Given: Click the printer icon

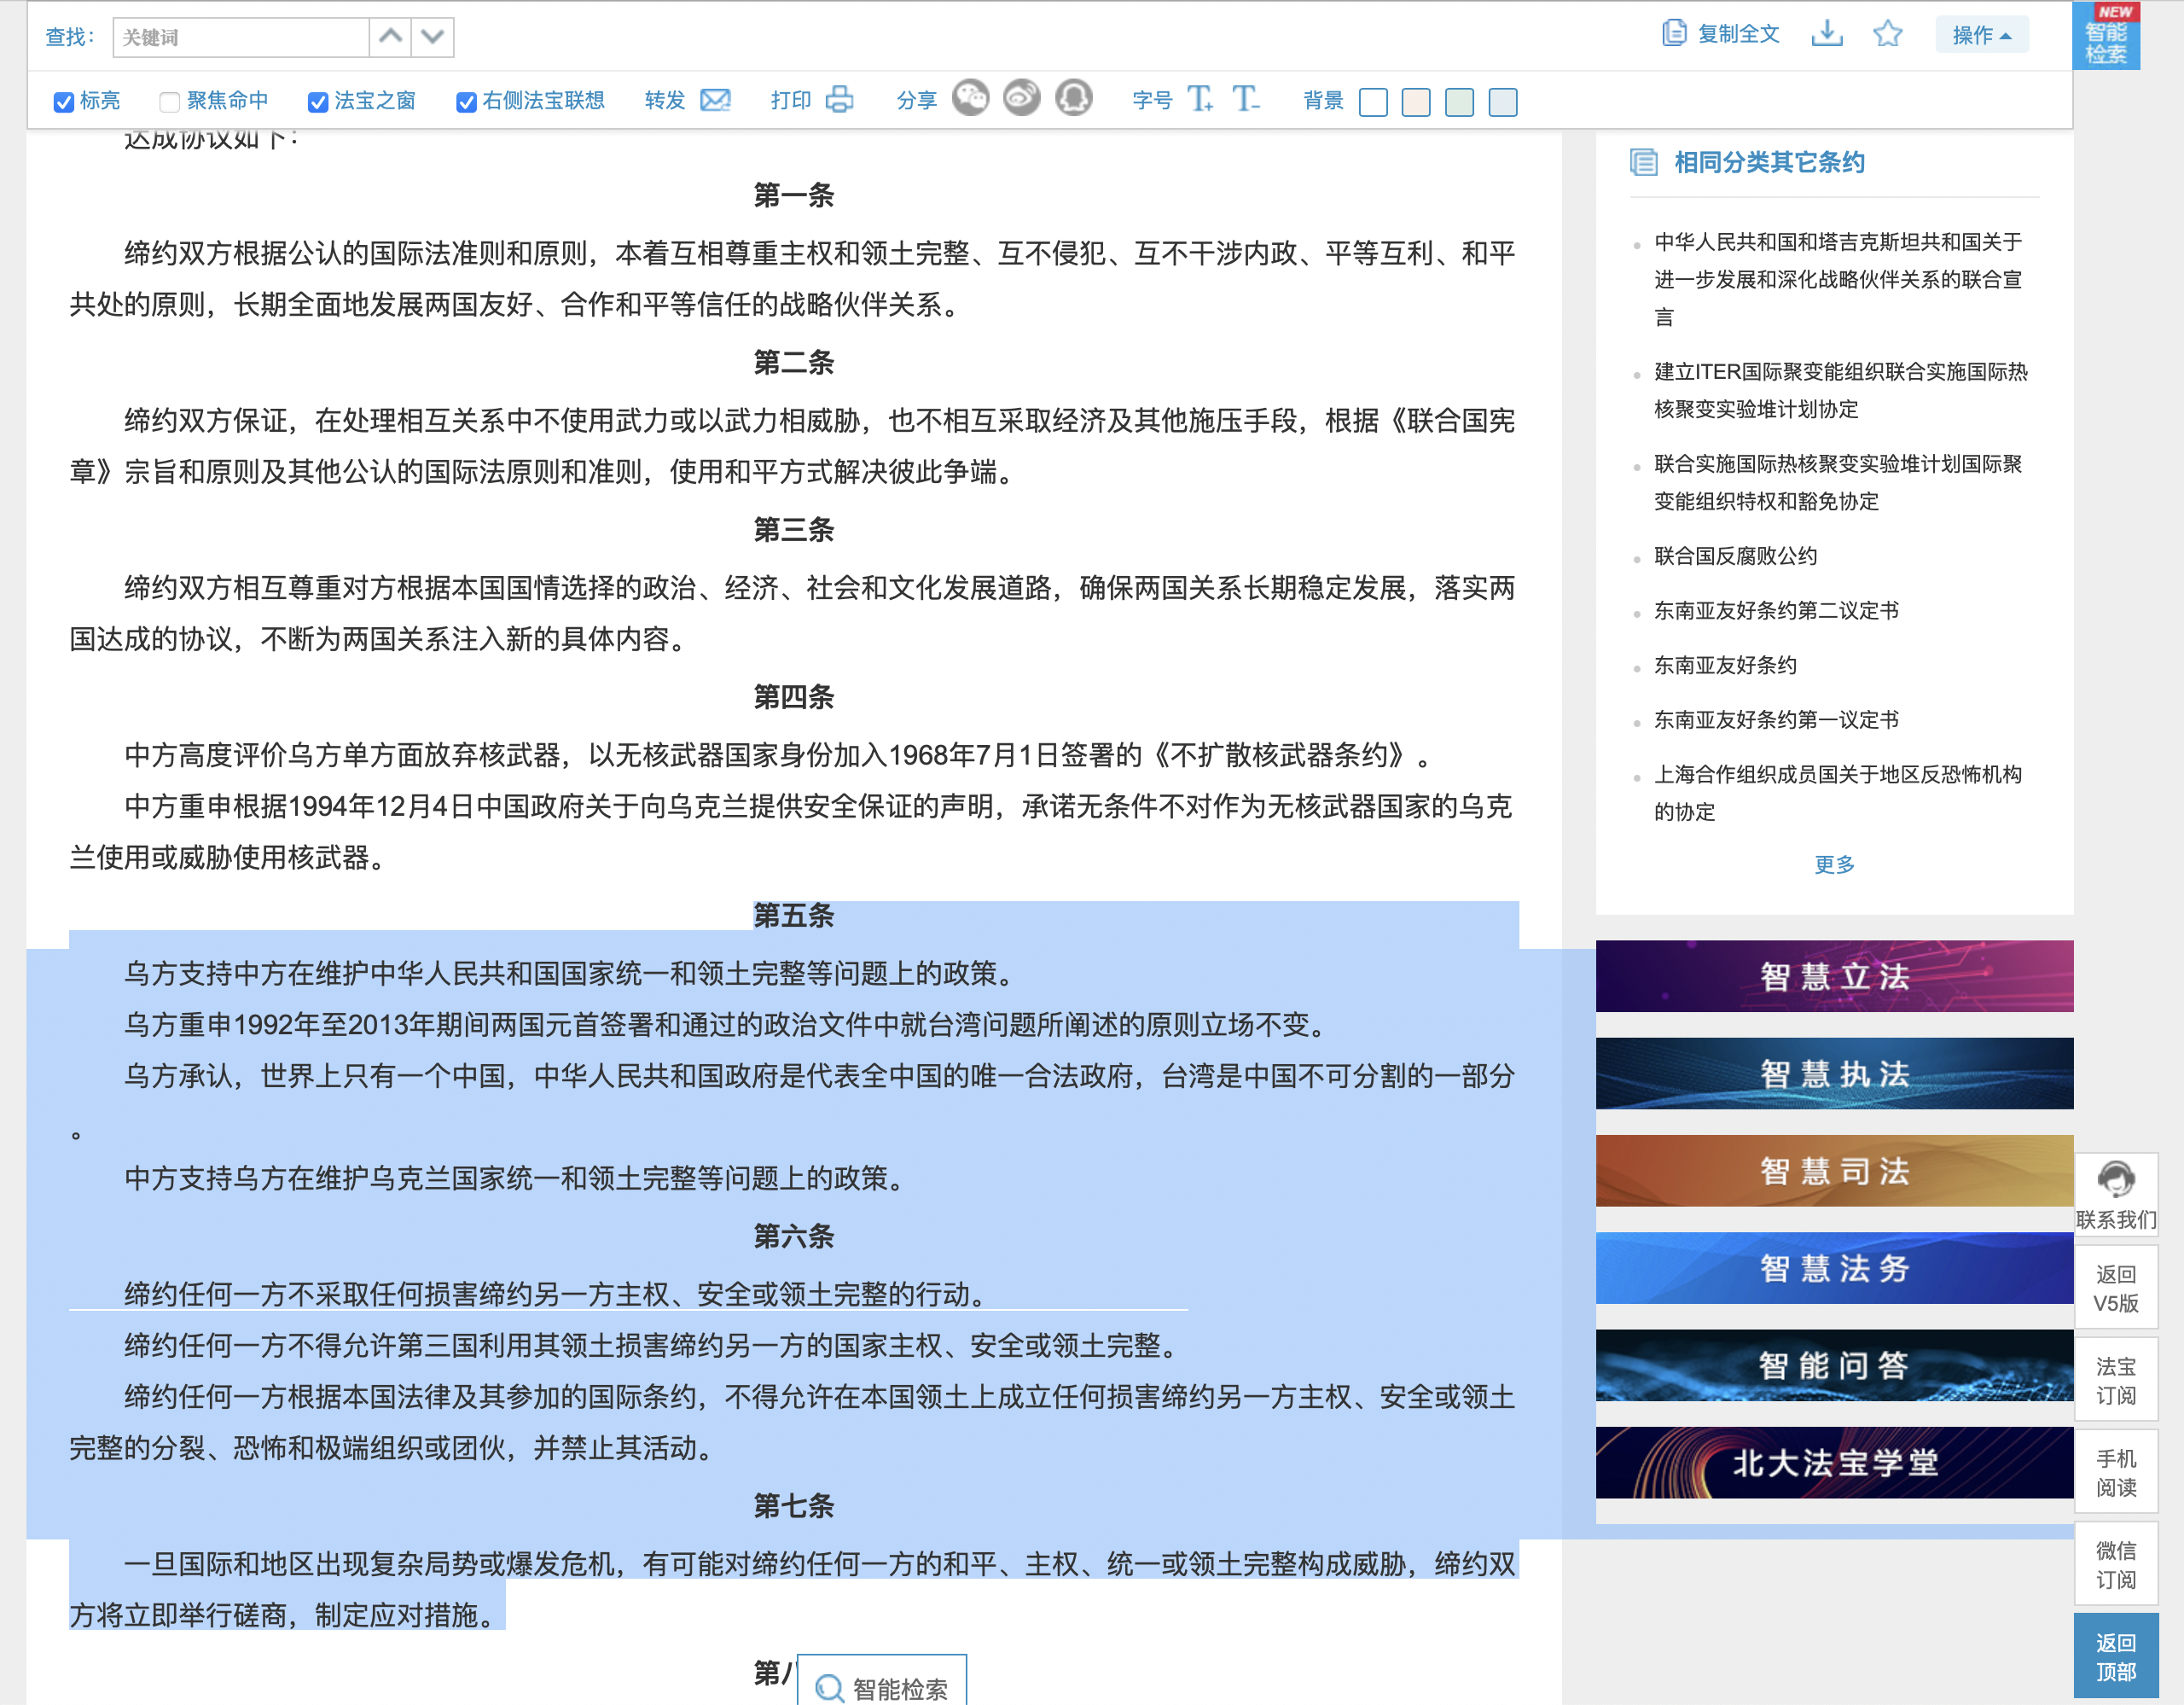Looking at the screenshot, I should tap(840, 100).
